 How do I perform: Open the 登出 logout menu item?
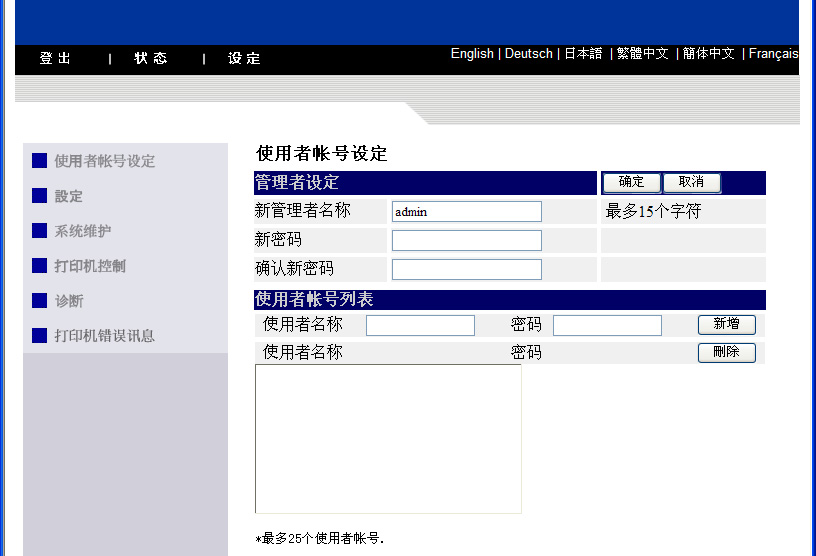coord(56,59)
